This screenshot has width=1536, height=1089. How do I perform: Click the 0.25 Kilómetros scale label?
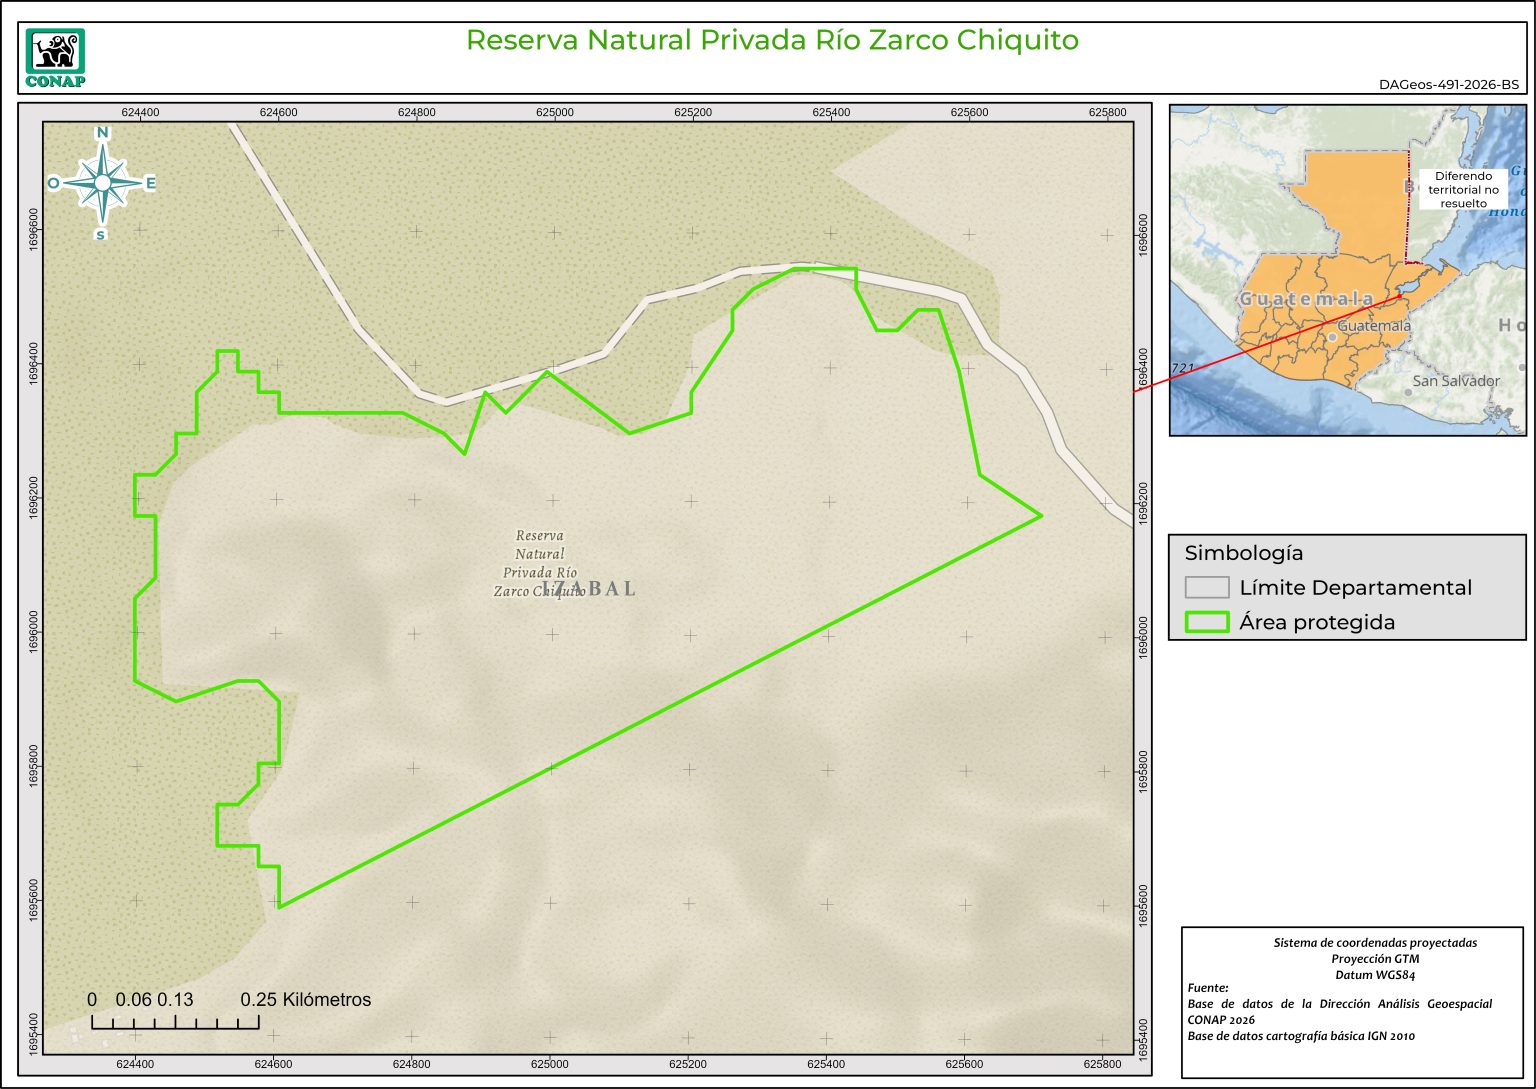coord(305,1000)
